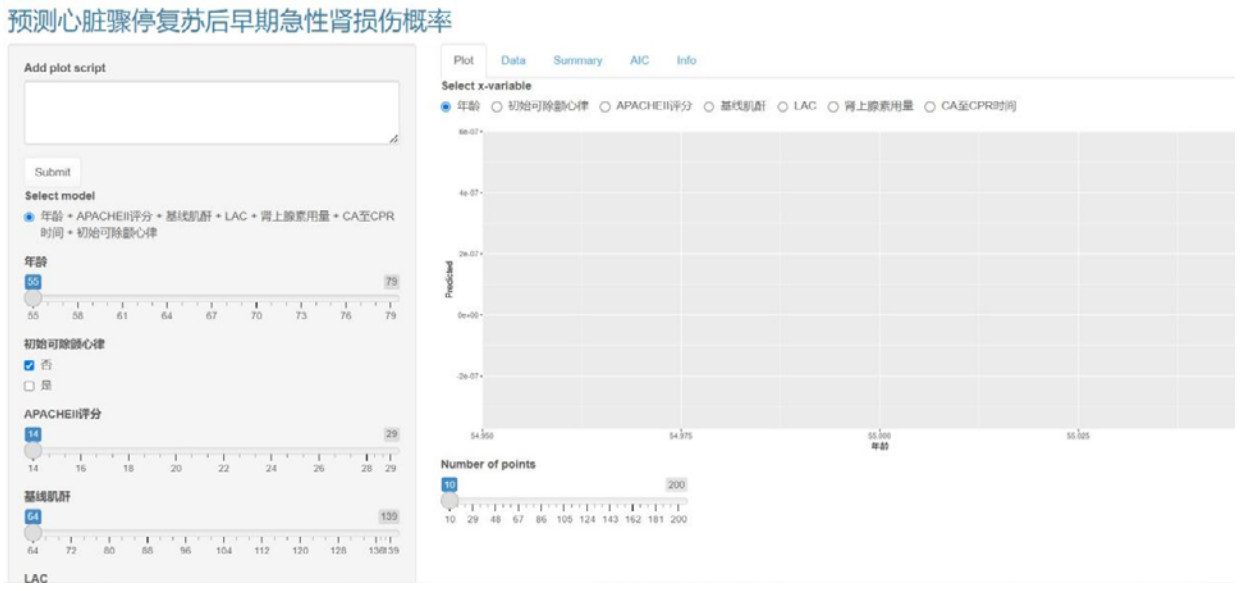Click the Number of points slider handle
Viewport: 1241px width, 591px height.
tap(450, 500)
